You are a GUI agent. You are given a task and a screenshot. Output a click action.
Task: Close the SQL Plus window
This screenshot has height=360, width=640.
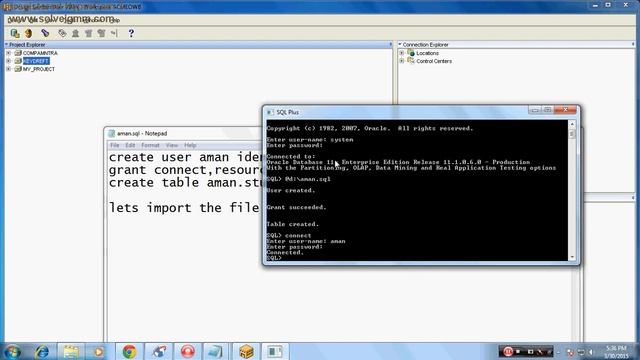tap(565, 110)
